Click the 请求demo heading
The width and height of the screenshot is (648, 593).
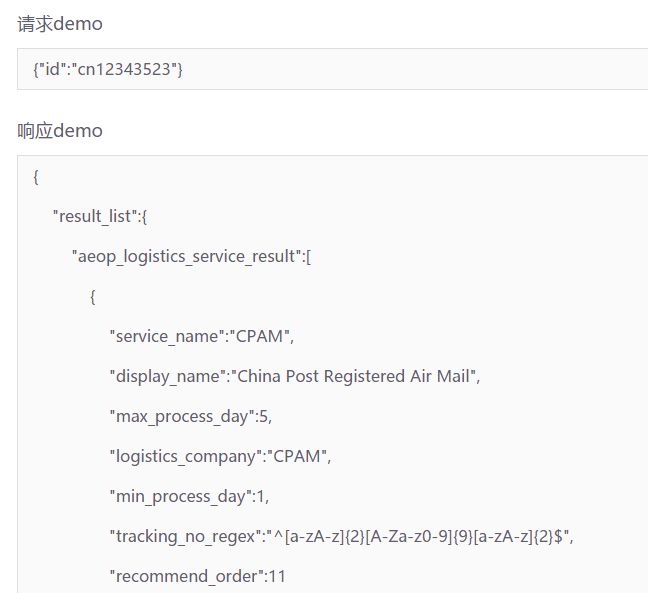pos(60,24)
